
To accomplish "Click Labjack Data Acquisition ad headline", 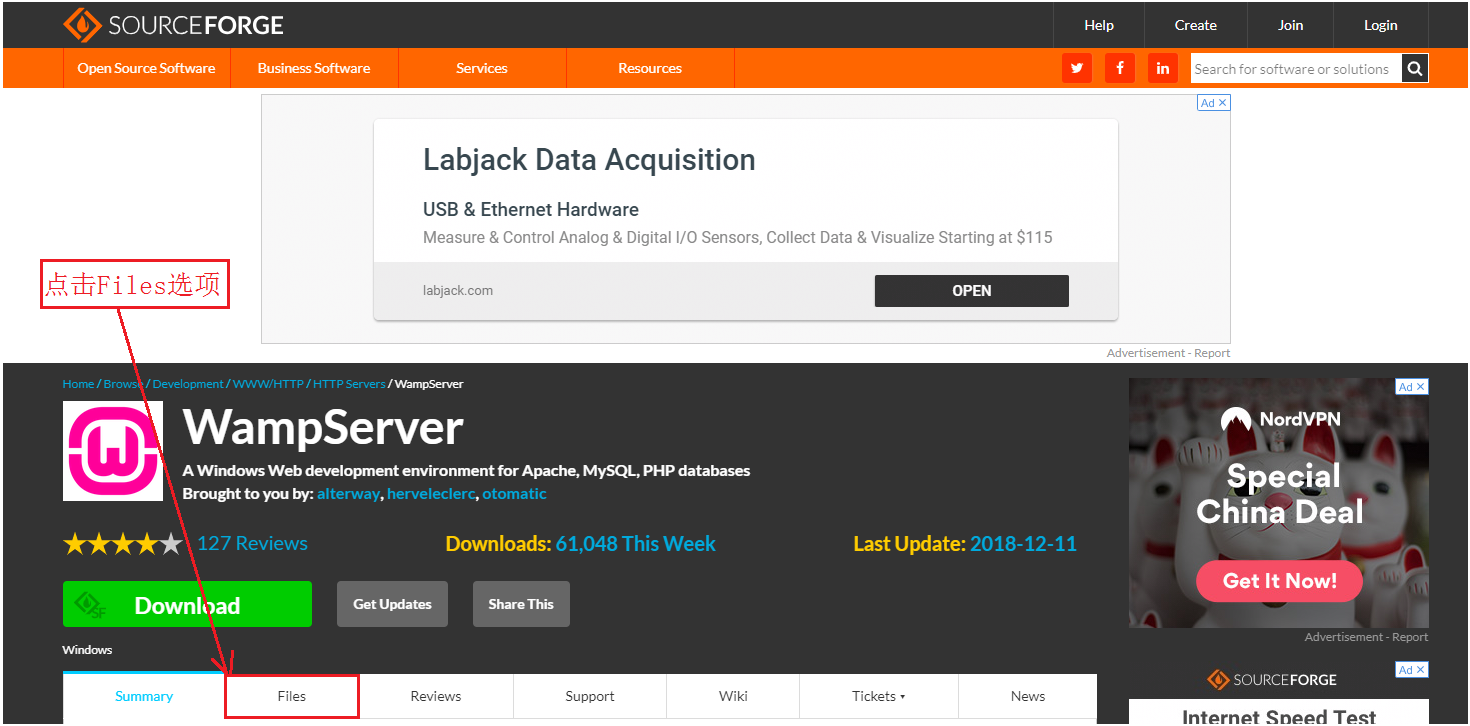I will tap(589, 159).
